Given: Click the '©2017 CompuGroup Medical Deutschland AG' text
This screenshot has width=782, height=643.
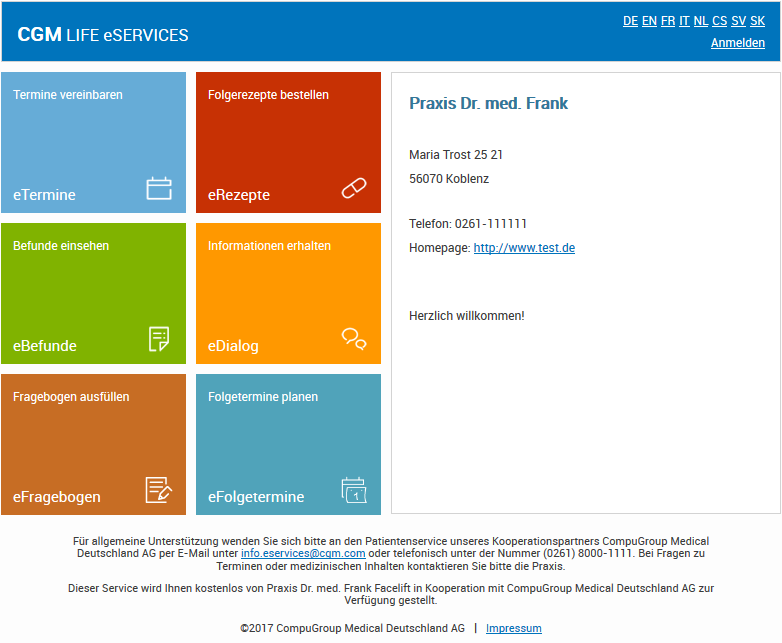Looking at the screenshot, I should tap(352, 629).
